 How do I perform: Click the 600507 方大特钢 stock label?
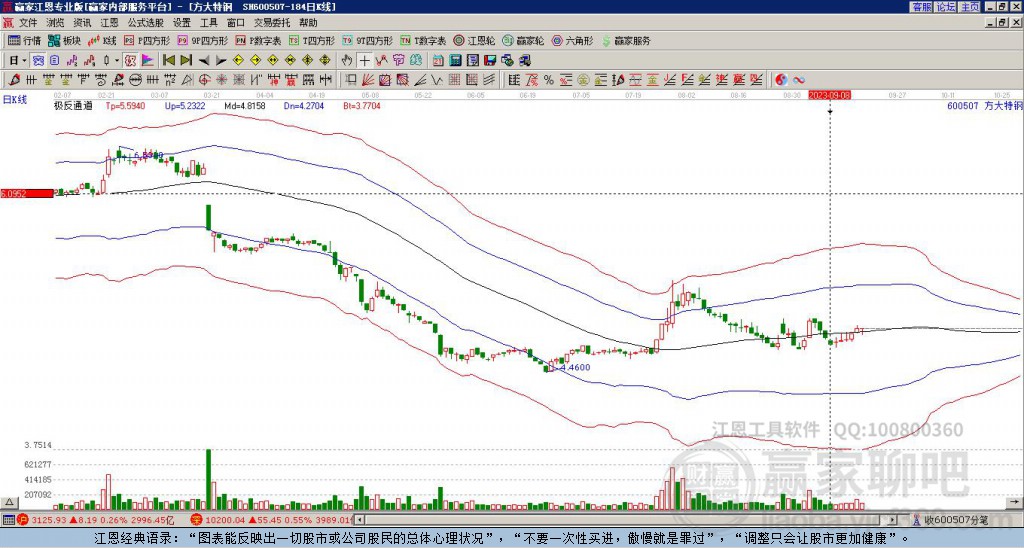pos(985,105)
